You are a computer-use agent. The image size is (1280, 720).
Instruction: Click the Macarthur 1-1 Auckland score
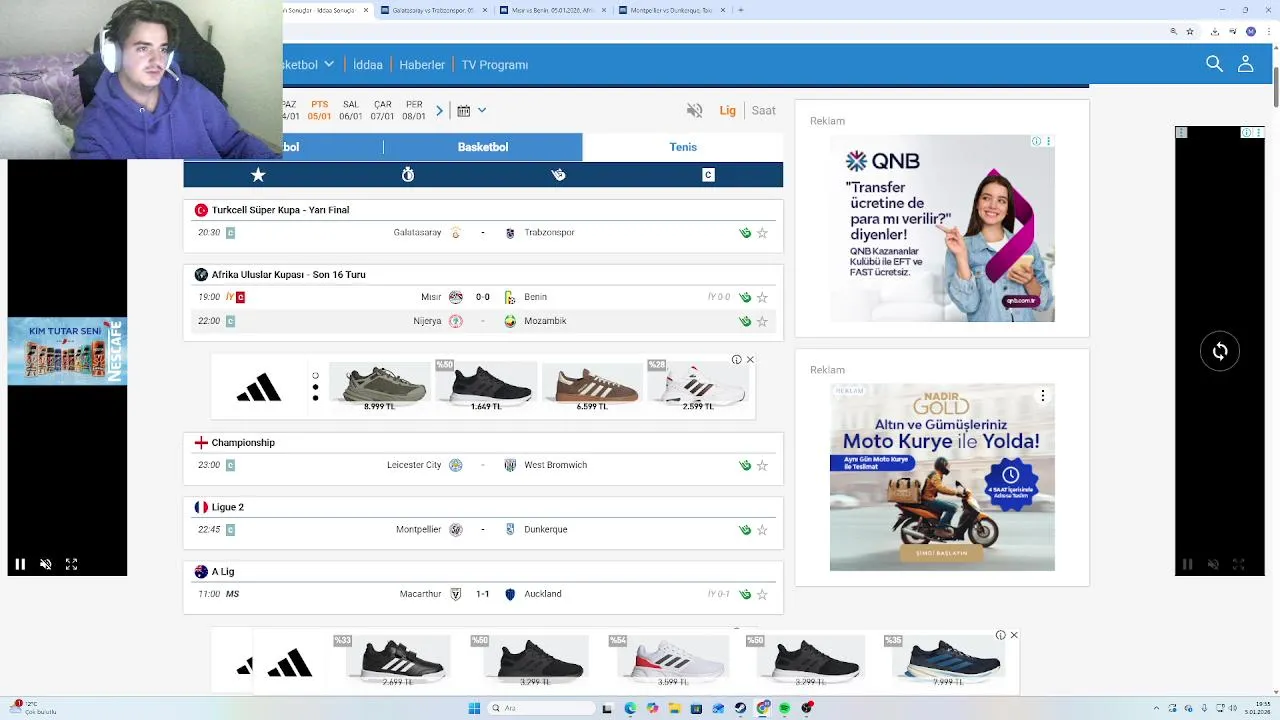click(482, 594)
